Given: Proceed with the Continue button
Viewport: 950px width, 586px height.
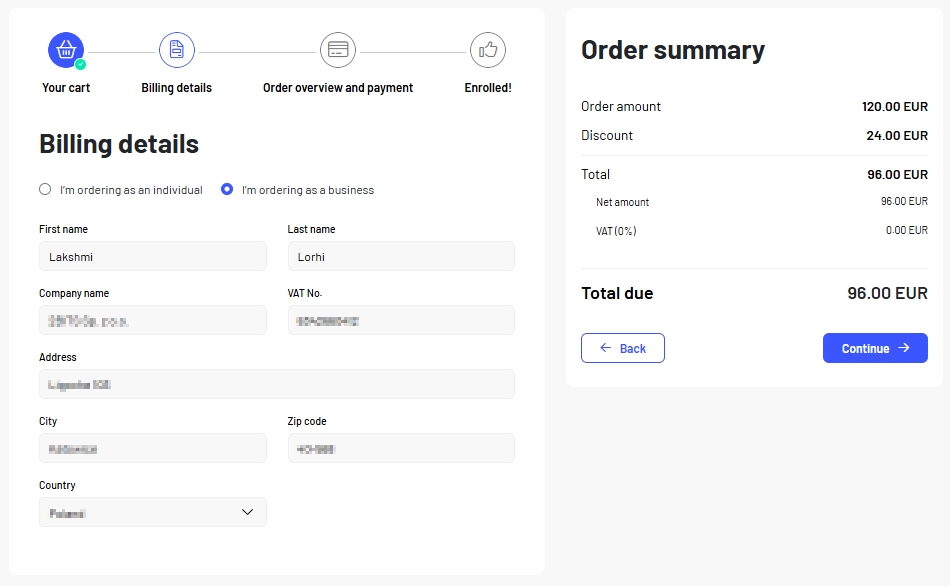Looking at the screenshot, I should (875, 348).
